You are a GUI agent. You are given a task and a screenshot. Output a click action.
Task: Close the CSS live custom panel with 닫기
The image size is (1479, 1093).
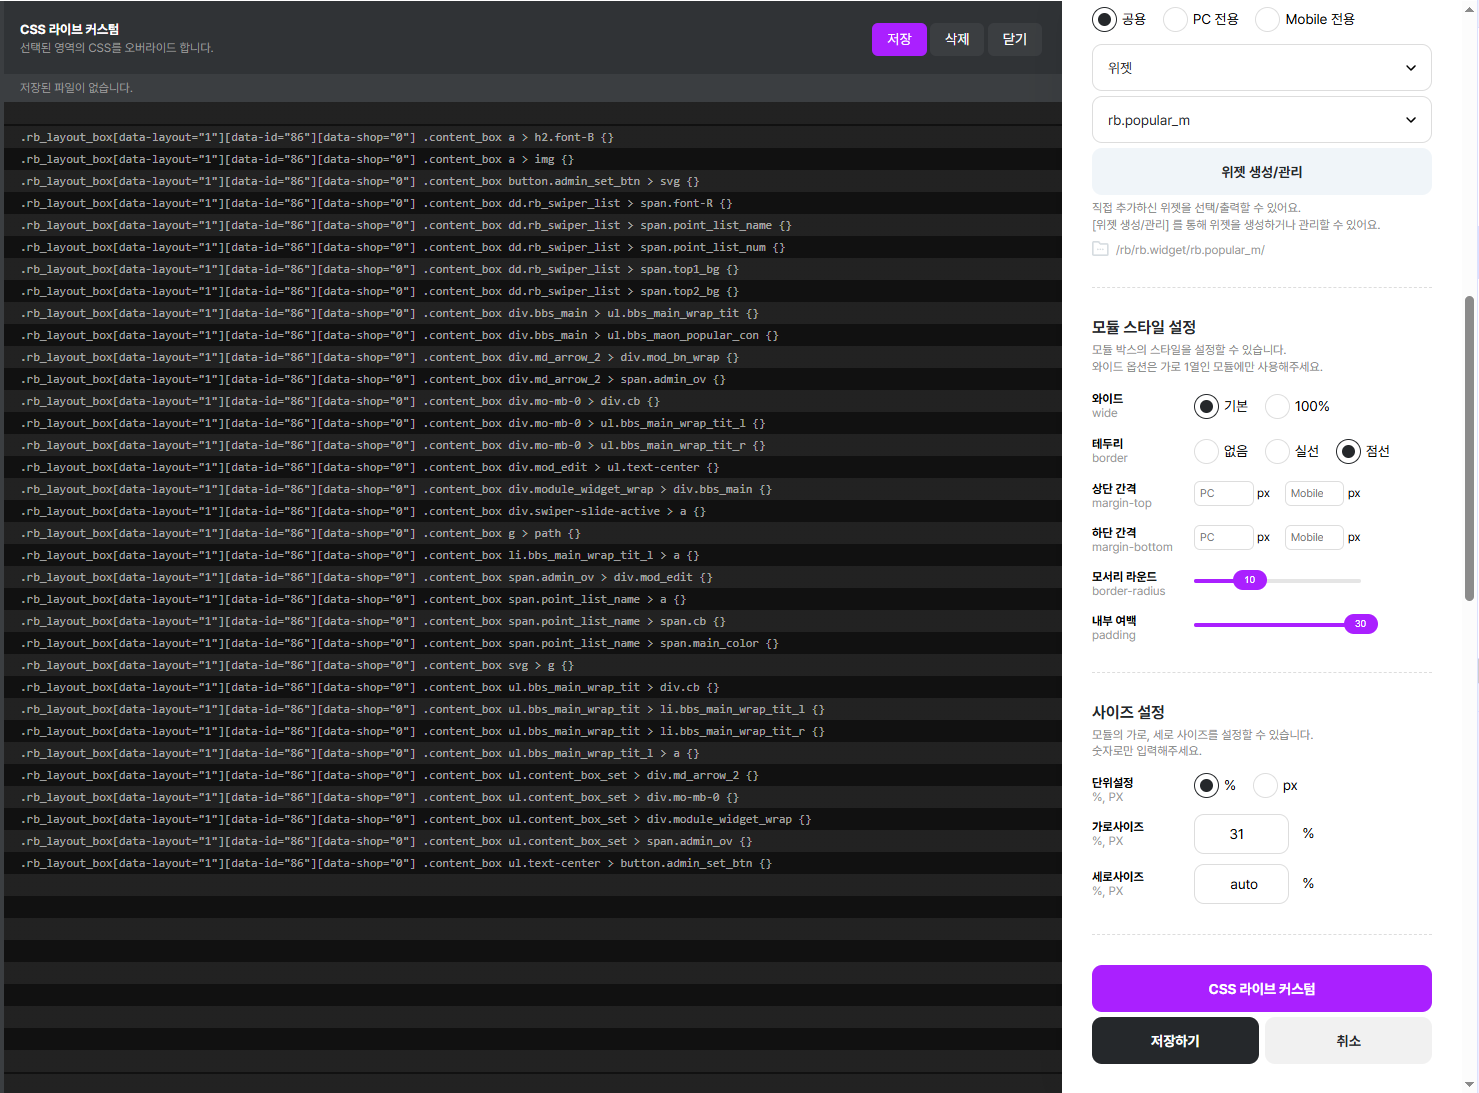tap(1015, 39)
